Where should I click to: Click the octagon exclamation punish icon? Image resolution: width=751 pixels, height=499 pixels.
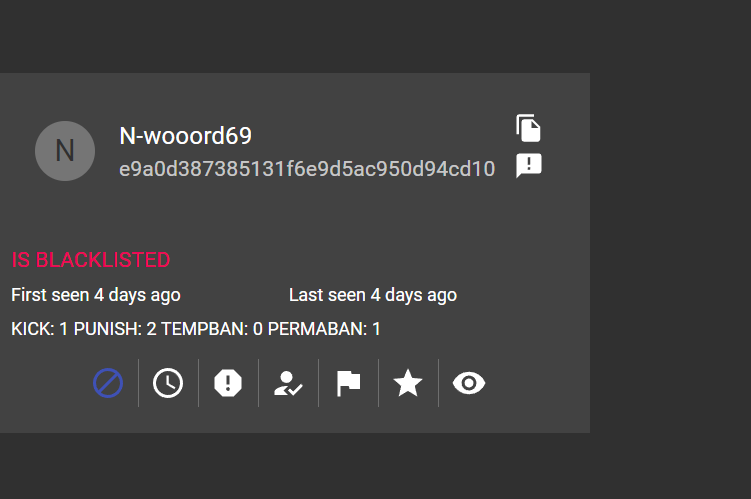228,383
